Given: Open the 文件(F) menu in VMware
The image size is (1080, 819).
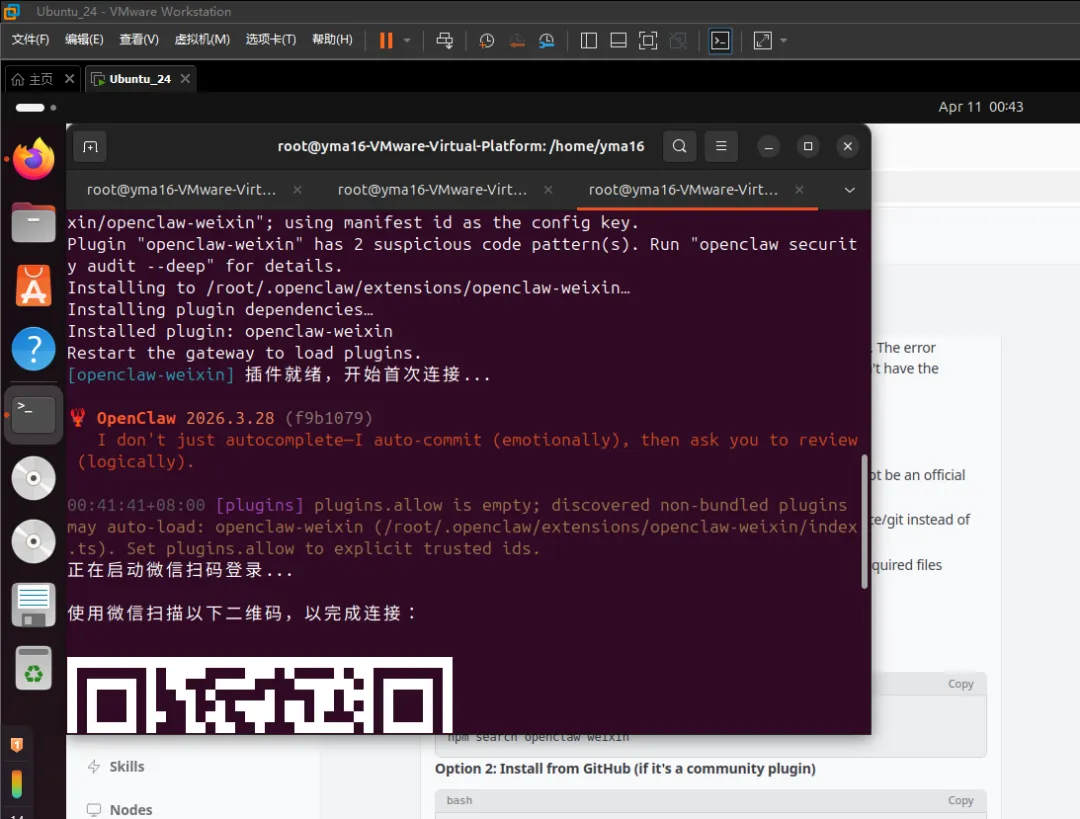Looking at the screenshot, I should click(x=30, y=40).
